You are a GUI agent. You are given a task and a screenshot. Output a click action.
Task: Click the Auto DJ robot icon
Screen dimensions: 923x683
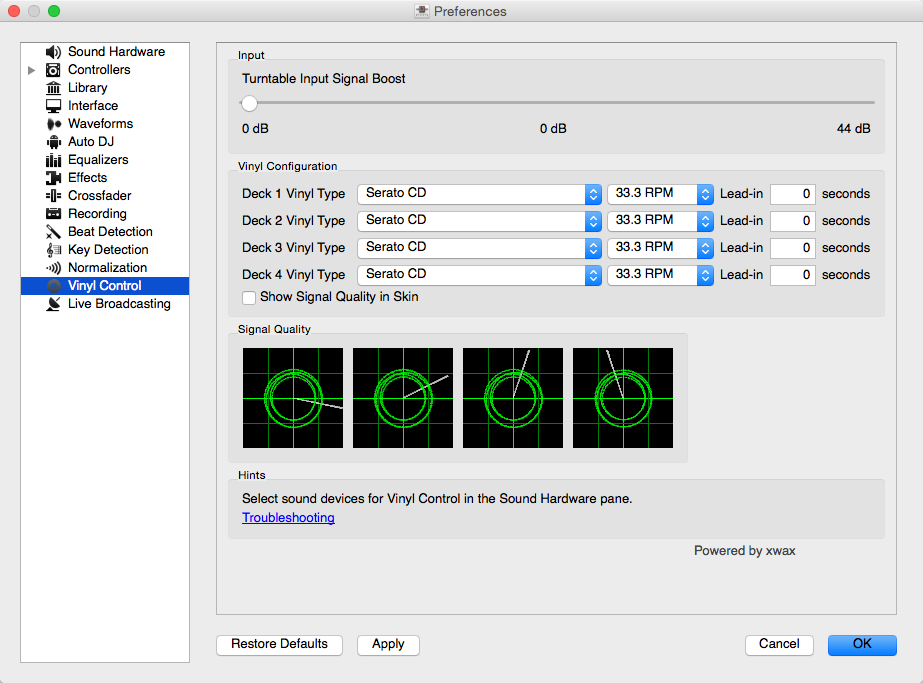click(54, 142)
